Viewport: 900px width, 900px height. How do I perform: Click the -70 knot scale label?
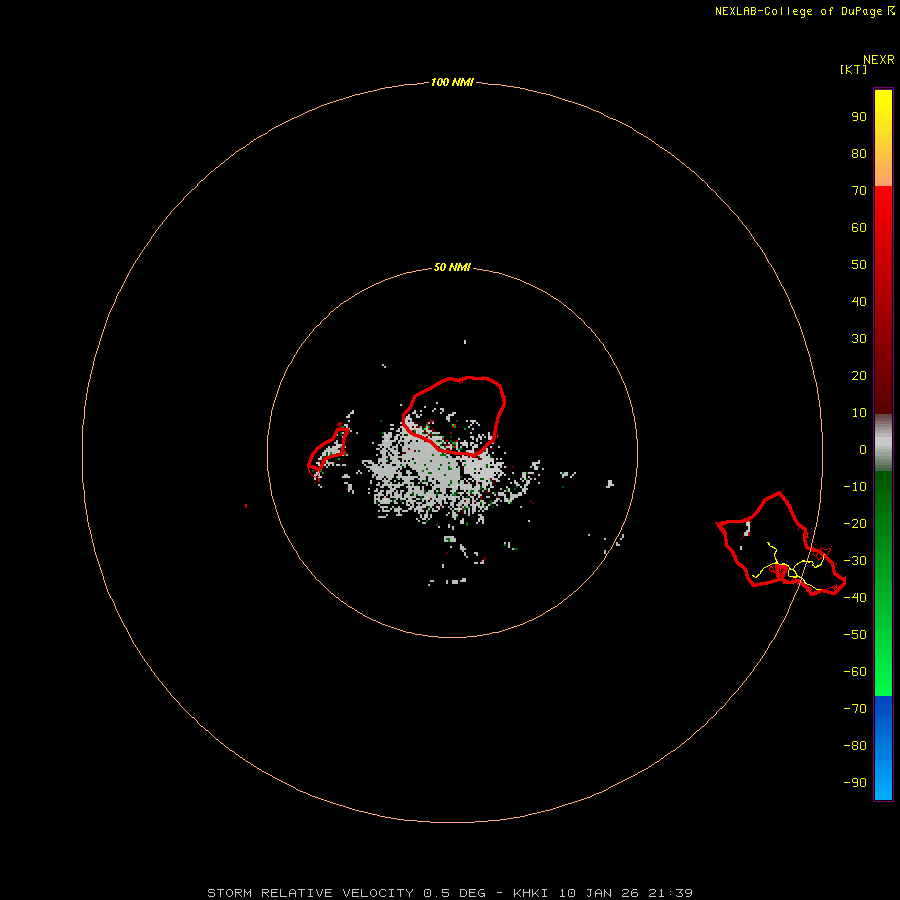(855, 708)
